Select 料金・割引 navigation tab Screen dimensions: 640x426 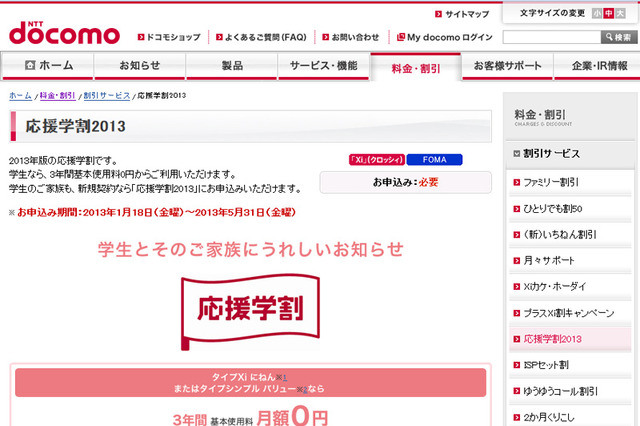pos(416,68)
